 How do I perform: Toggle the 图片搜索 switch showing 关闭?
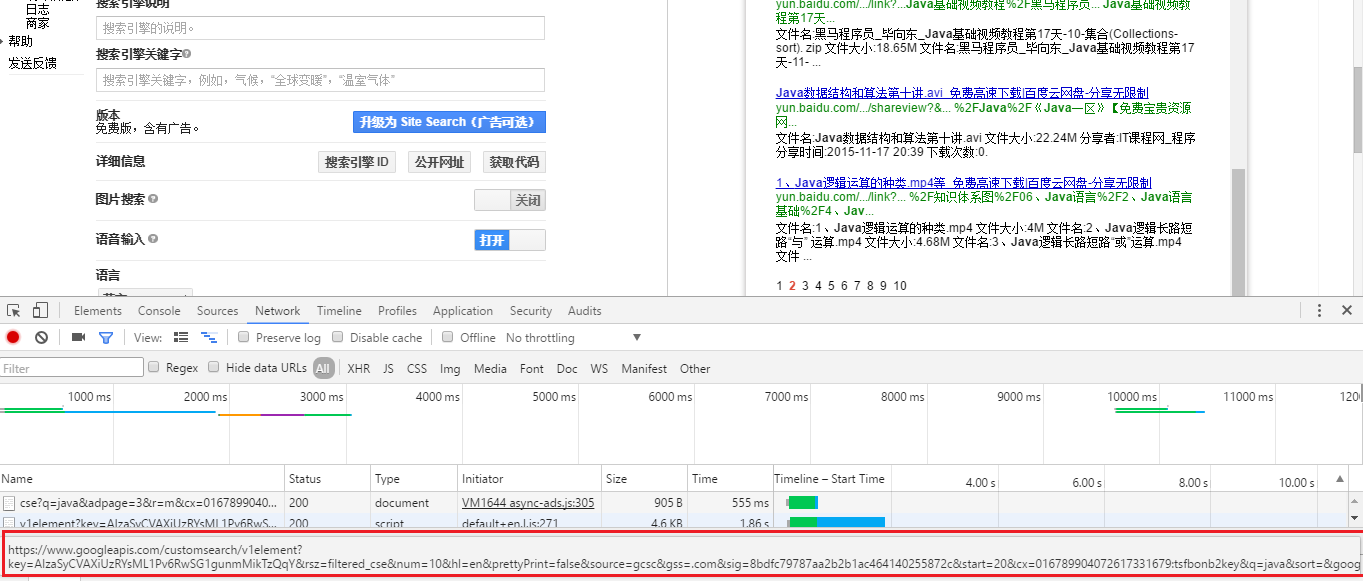[x=510, y=200]
